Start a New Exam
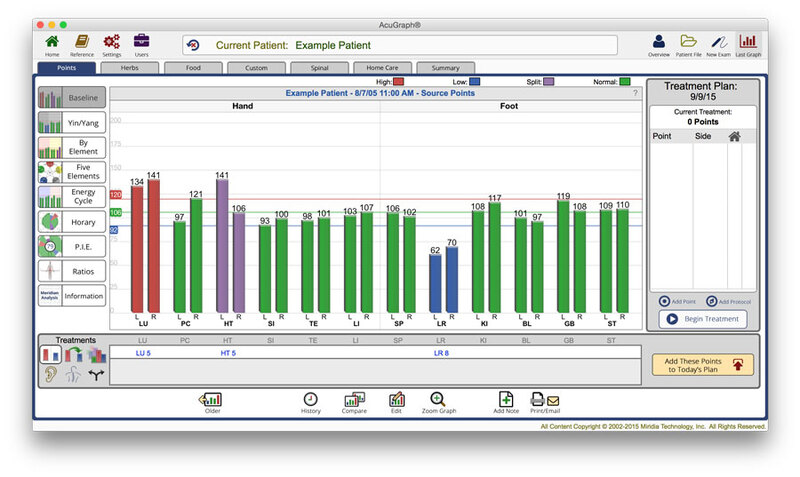Screen dimensions: 800x477 pos(718,44)
